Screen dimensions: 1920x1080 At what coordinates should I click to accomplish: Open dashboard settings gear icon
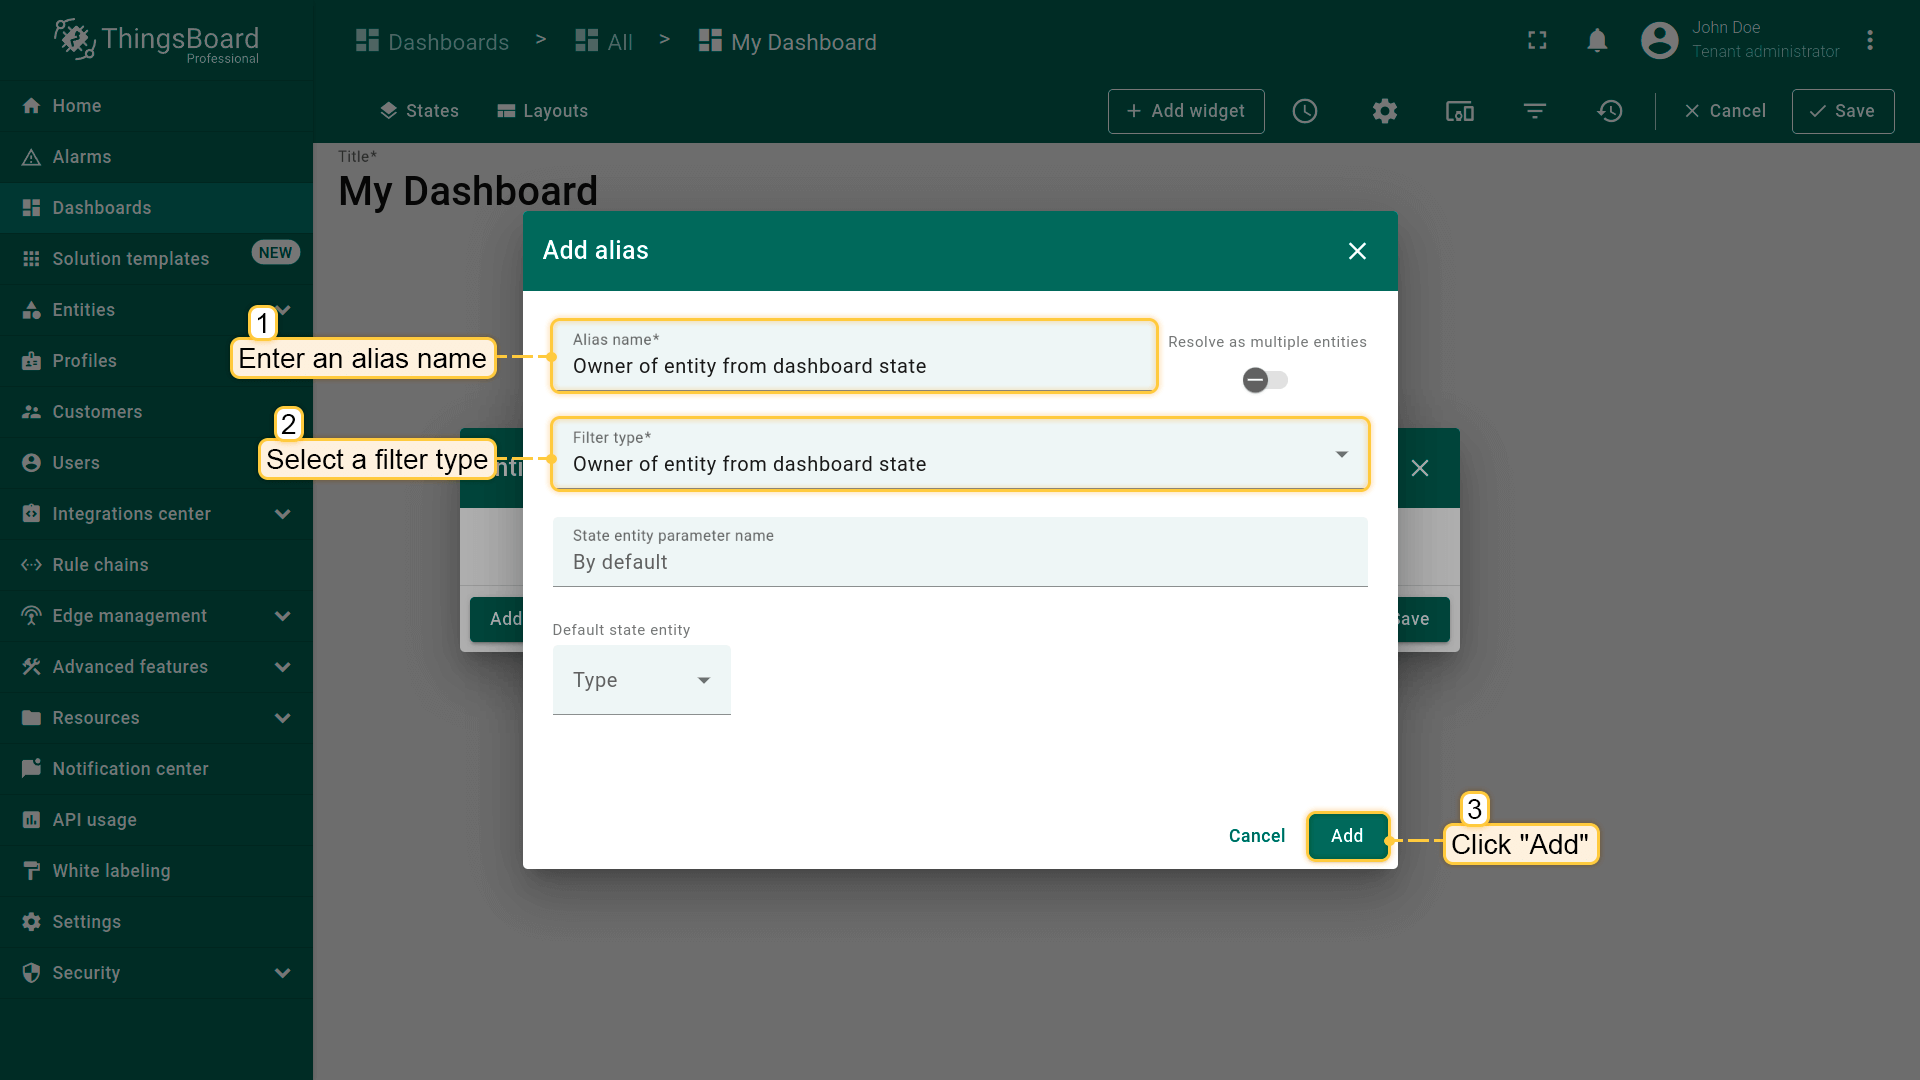coord(1384,111)
